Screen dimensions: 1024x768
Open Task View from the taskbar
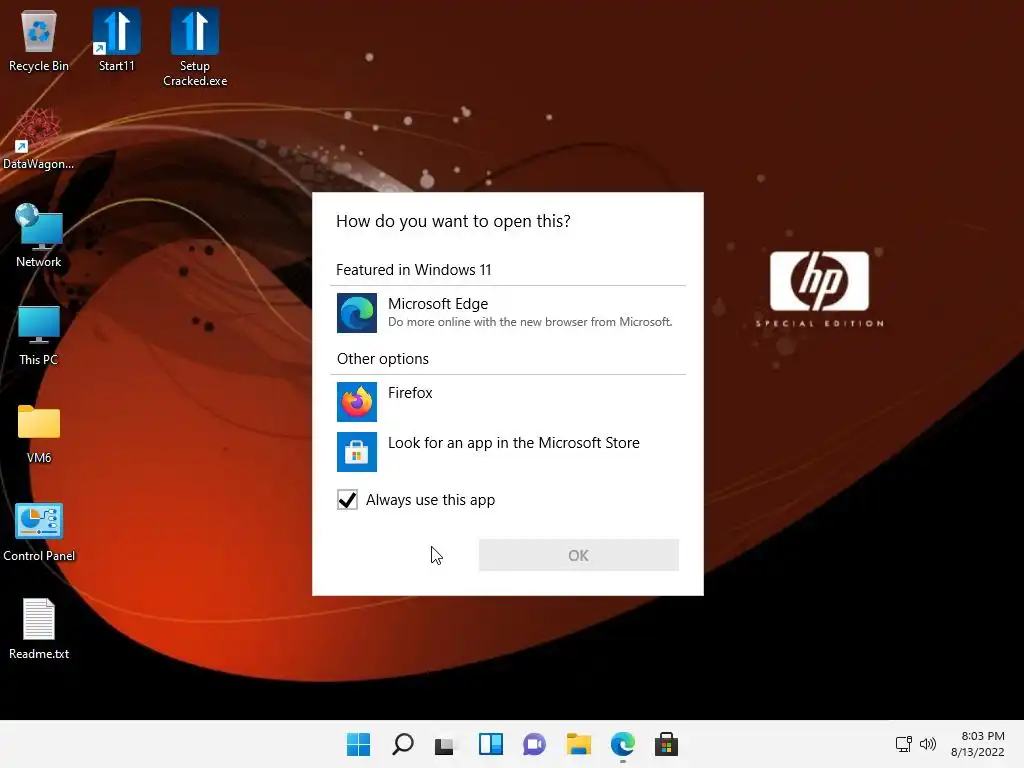point(445,744)
